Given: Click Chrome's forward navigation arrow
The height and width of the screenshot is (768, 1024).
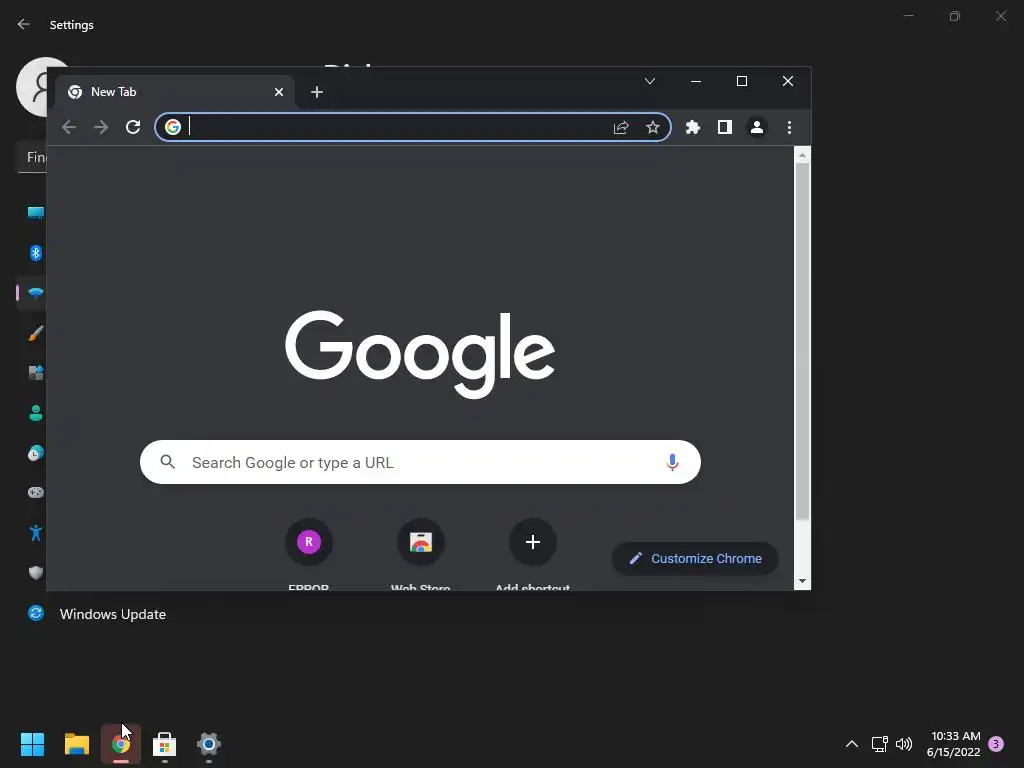Looking at the screenshot, I should [101, 127].
